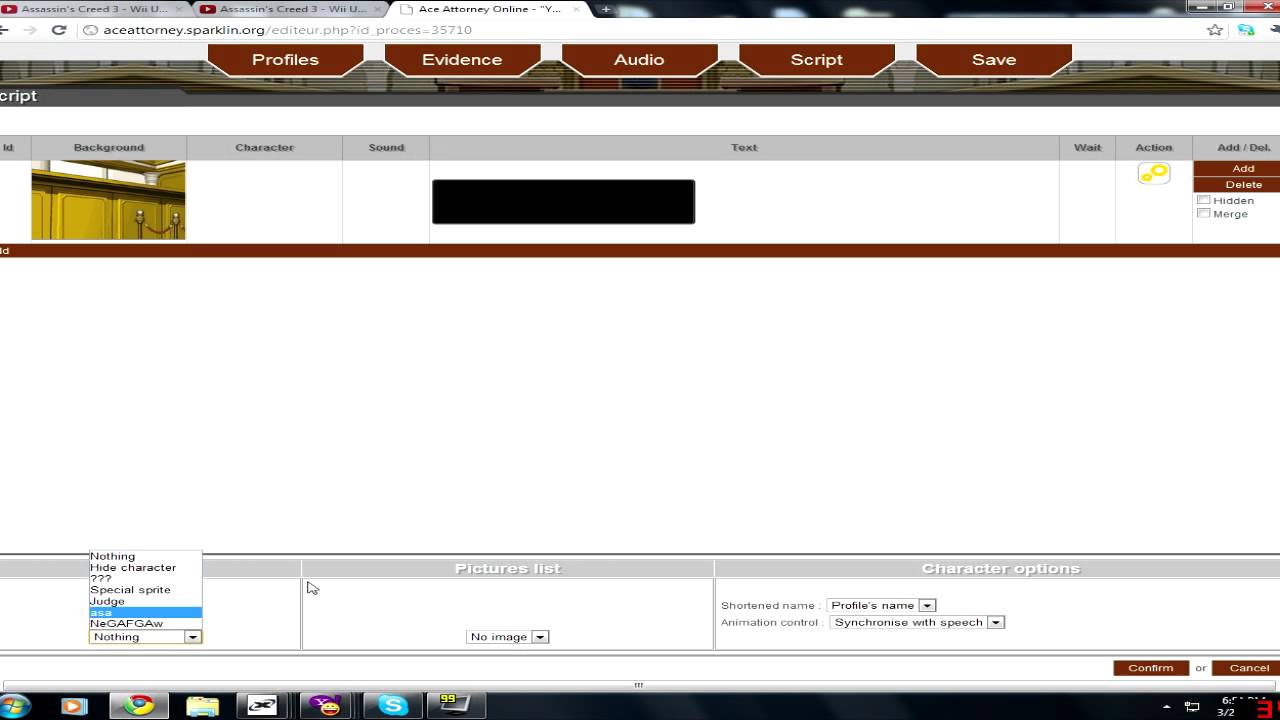Click the Character options panel header
1280x720 pixels.
pos(1000,569)
